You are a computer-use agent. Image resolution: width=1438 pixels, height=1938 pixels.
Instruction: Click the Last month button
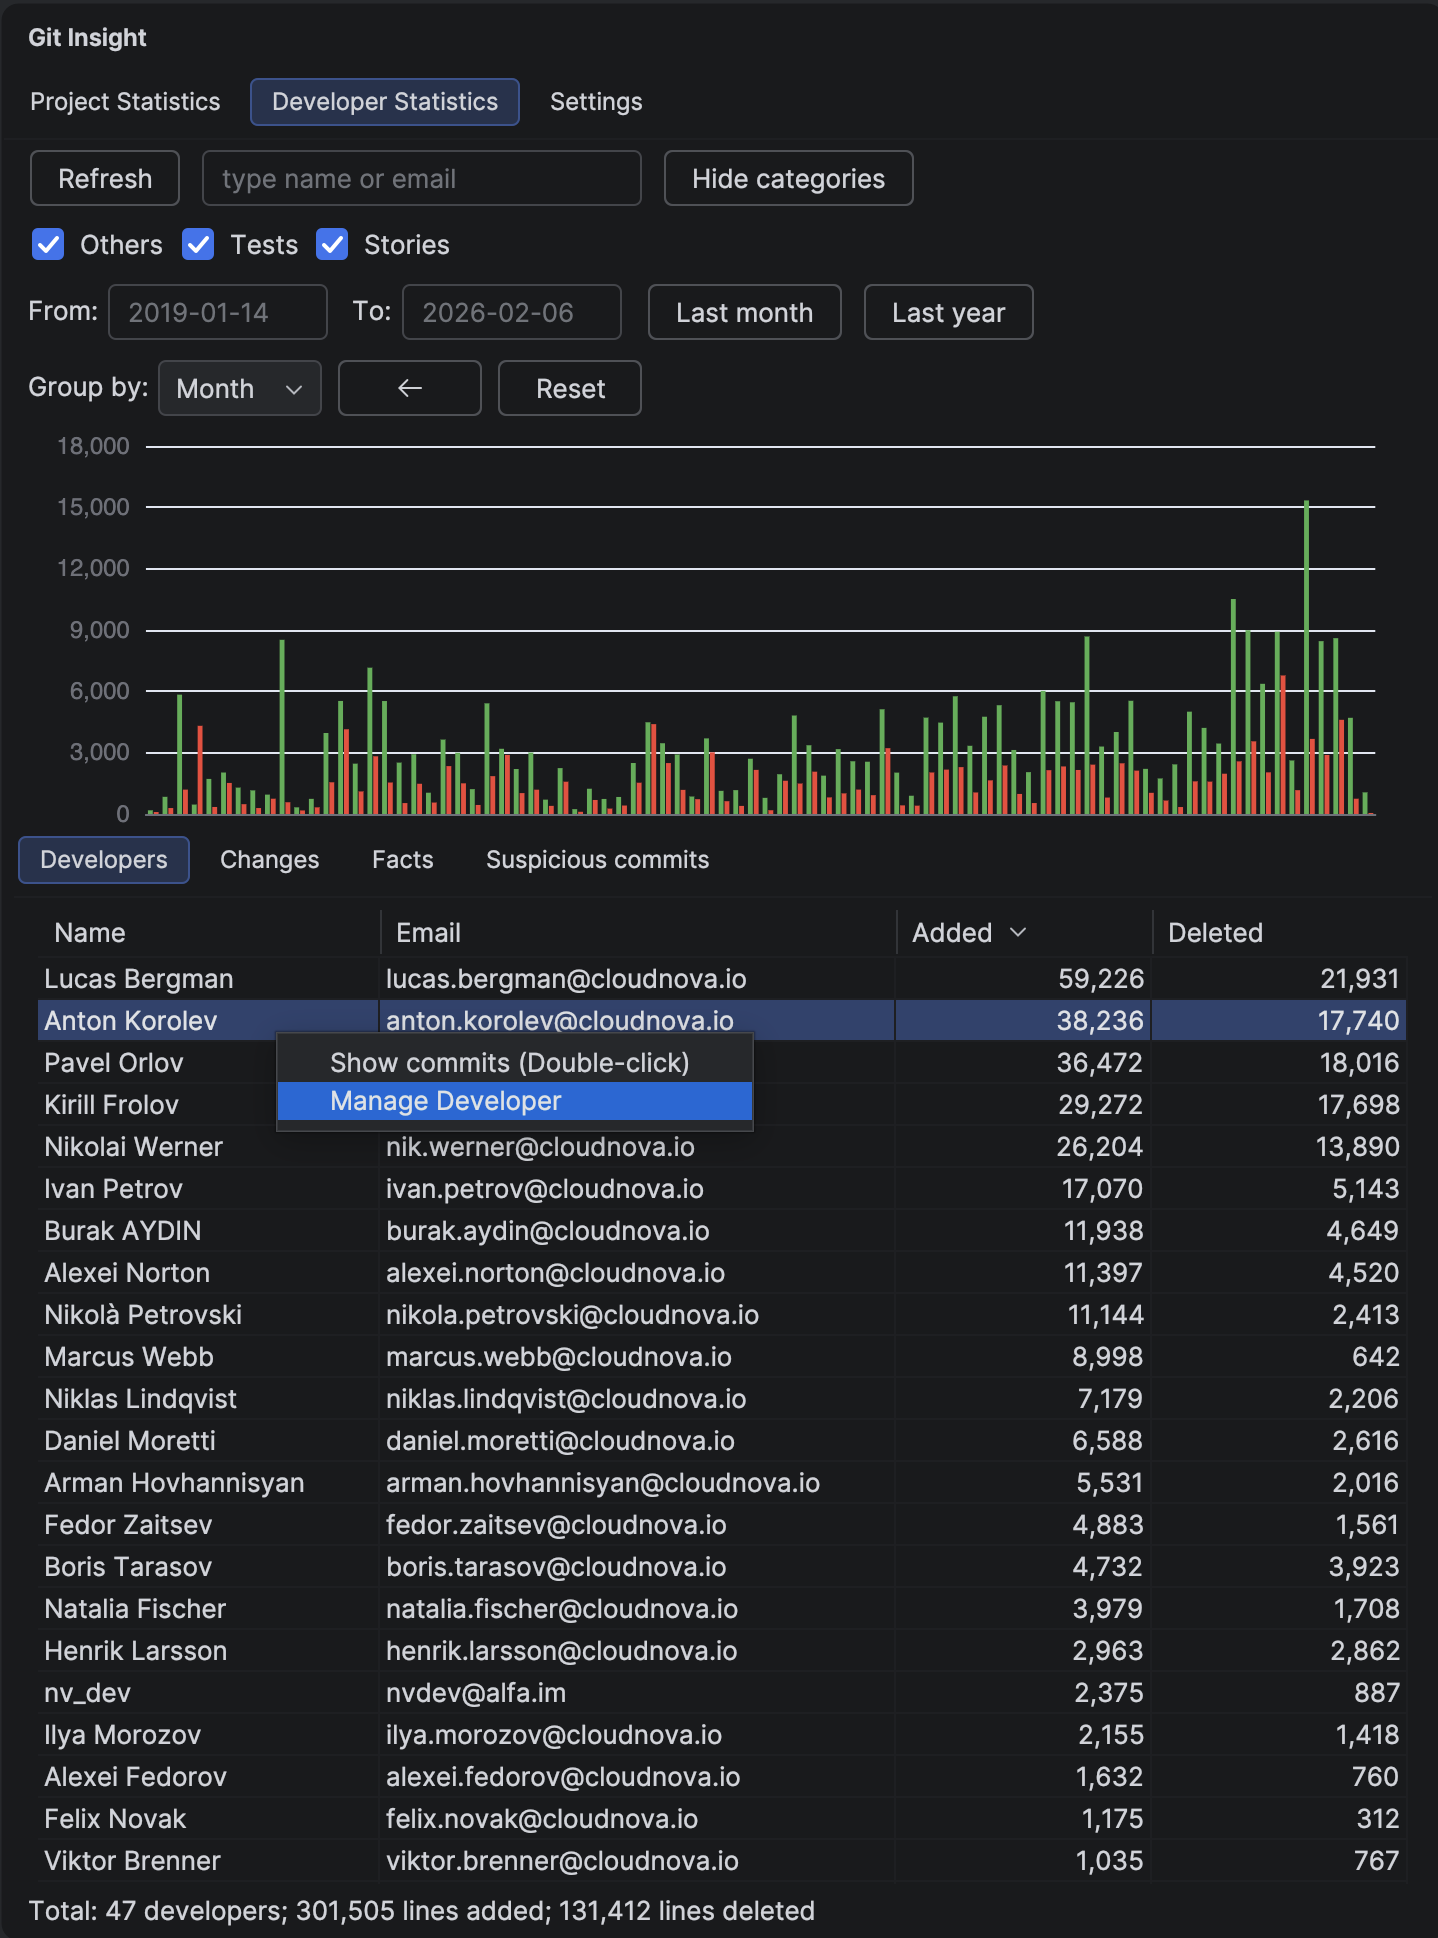click(x=745, y=312)
